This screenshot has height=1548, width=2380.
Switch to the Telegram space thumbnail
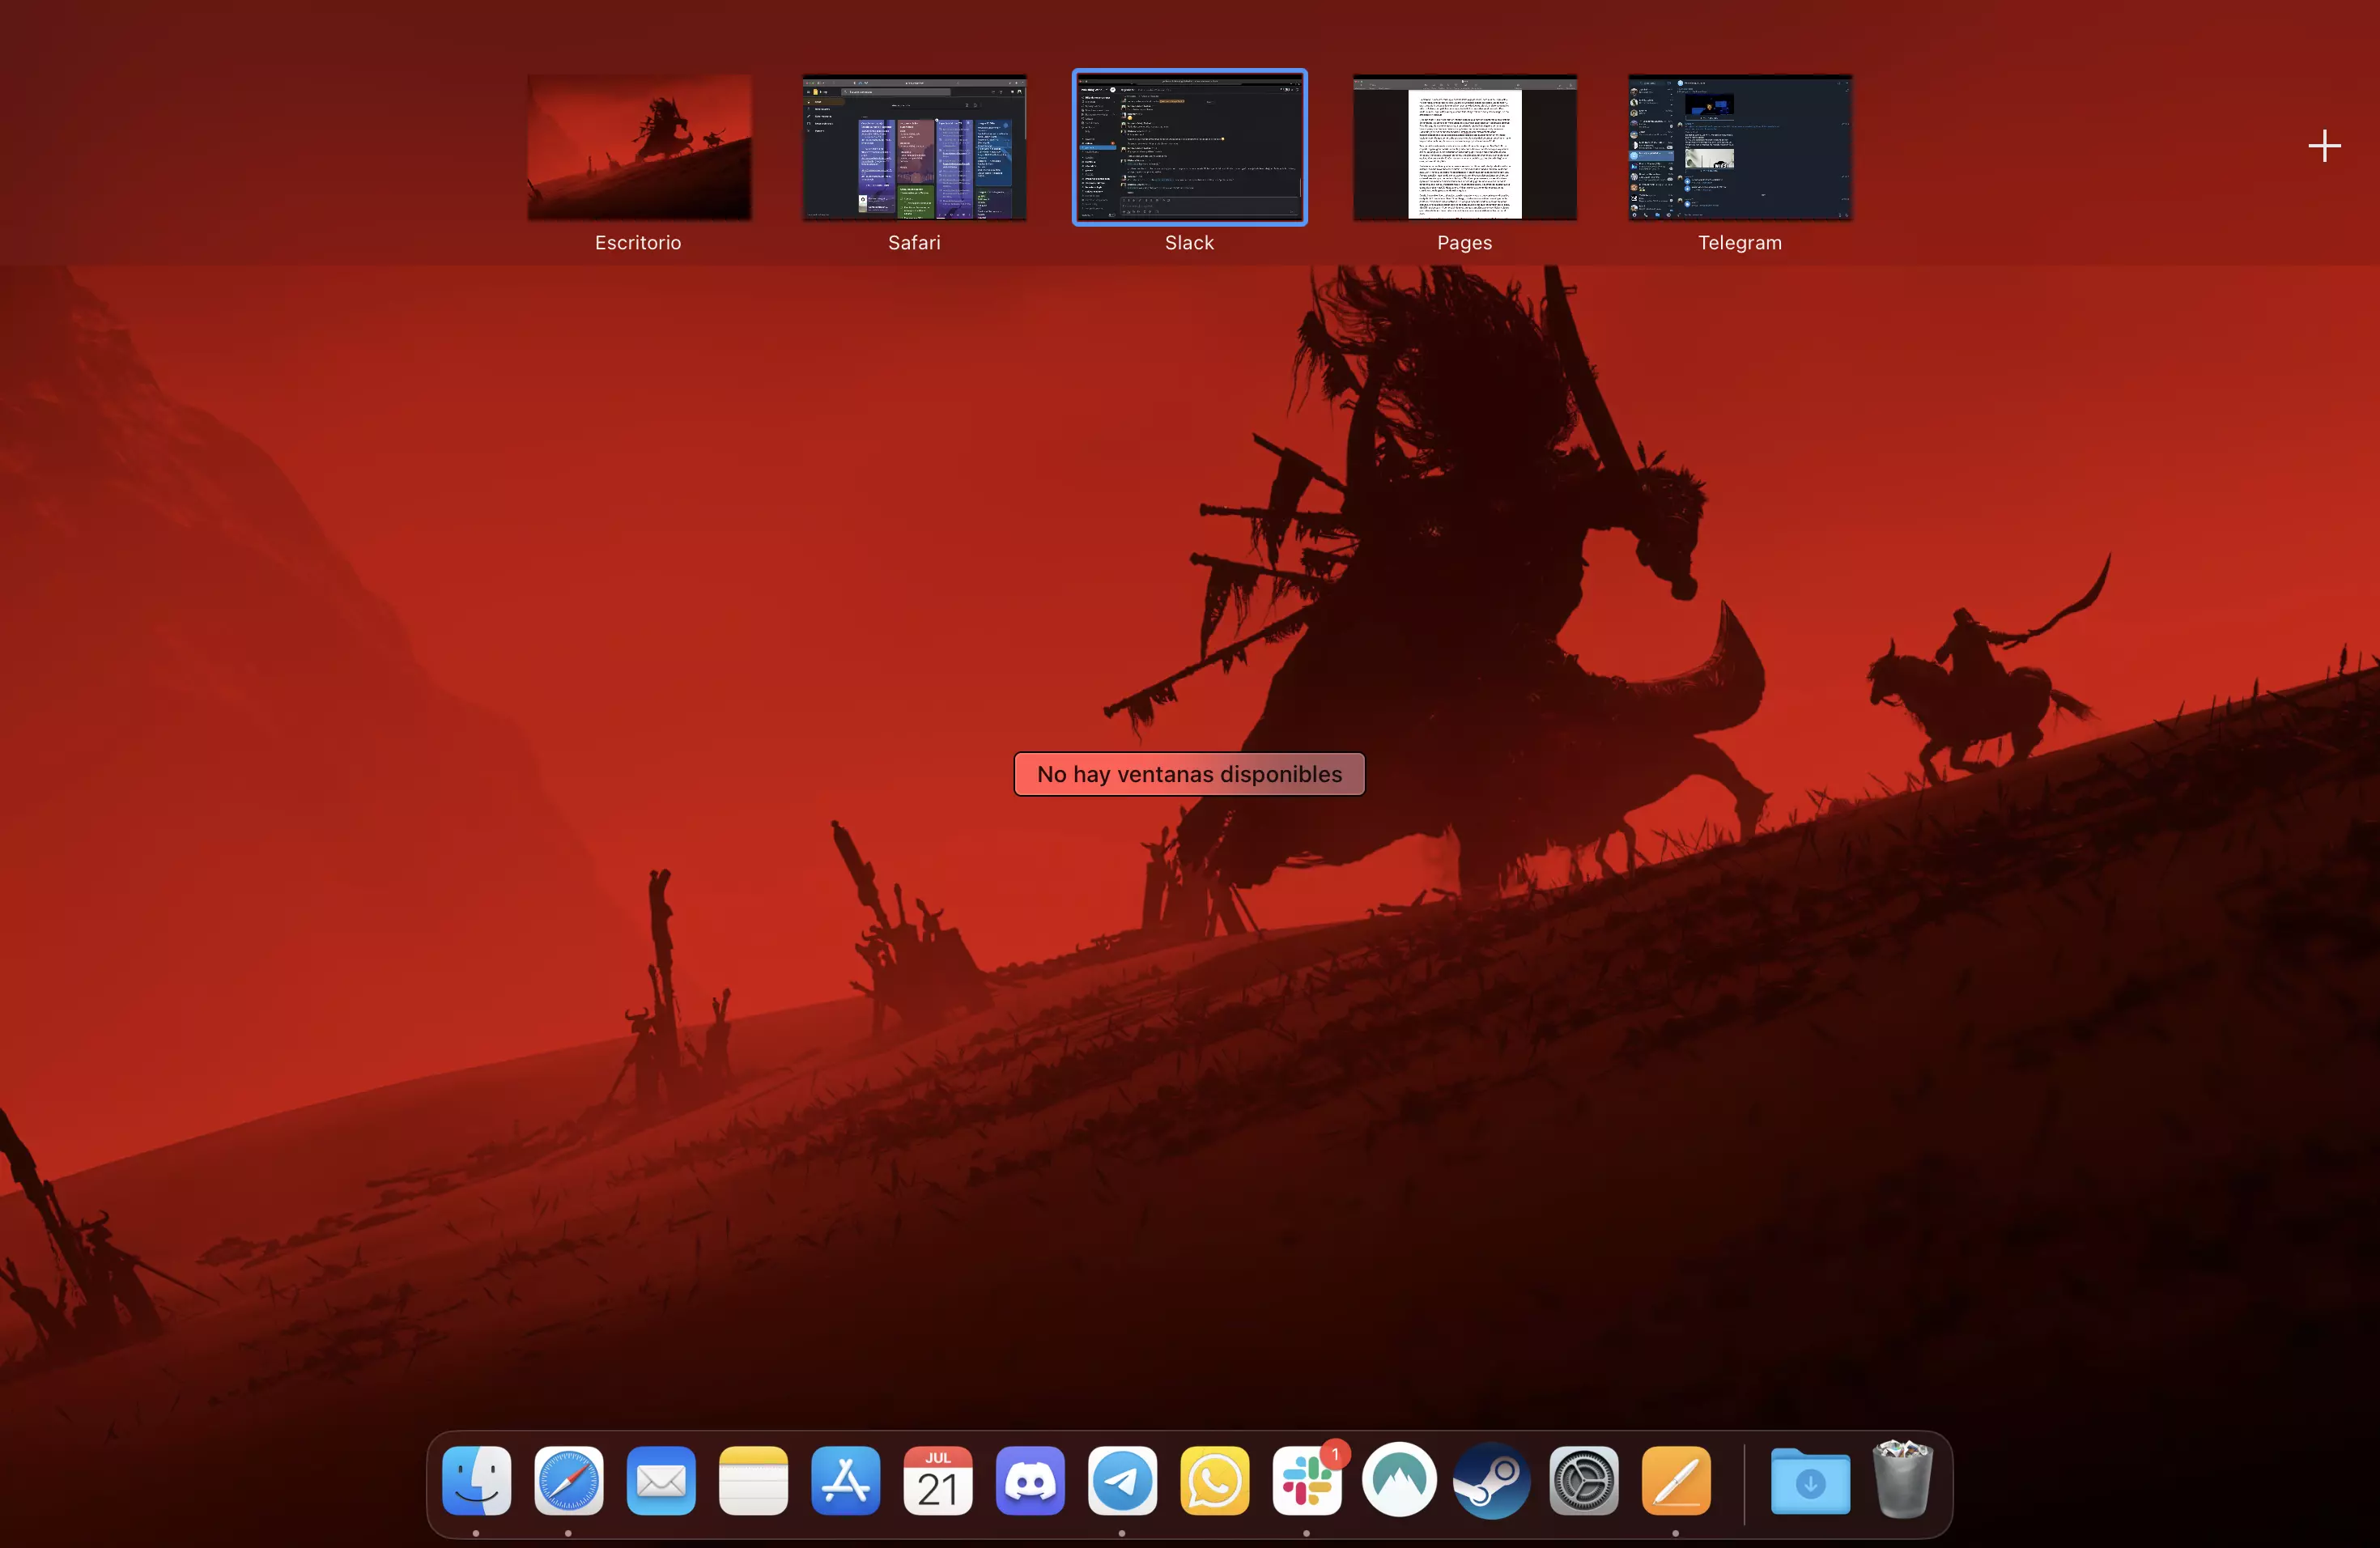pyautogui.click(x=1740, y=147)
